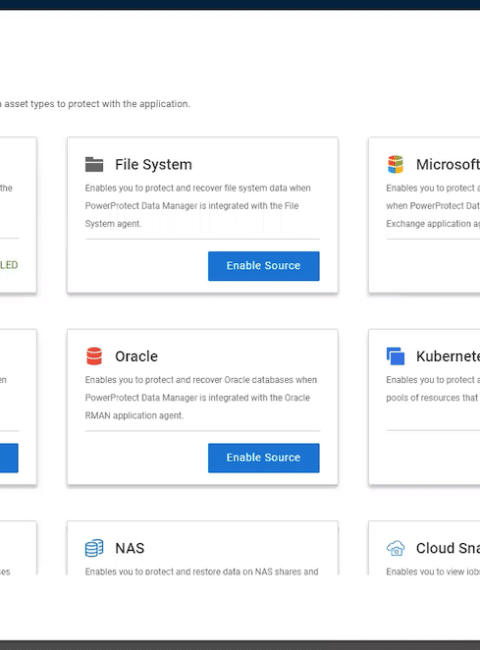Select the File System card title
480x650 pixels.
click(x=153, y=165)
